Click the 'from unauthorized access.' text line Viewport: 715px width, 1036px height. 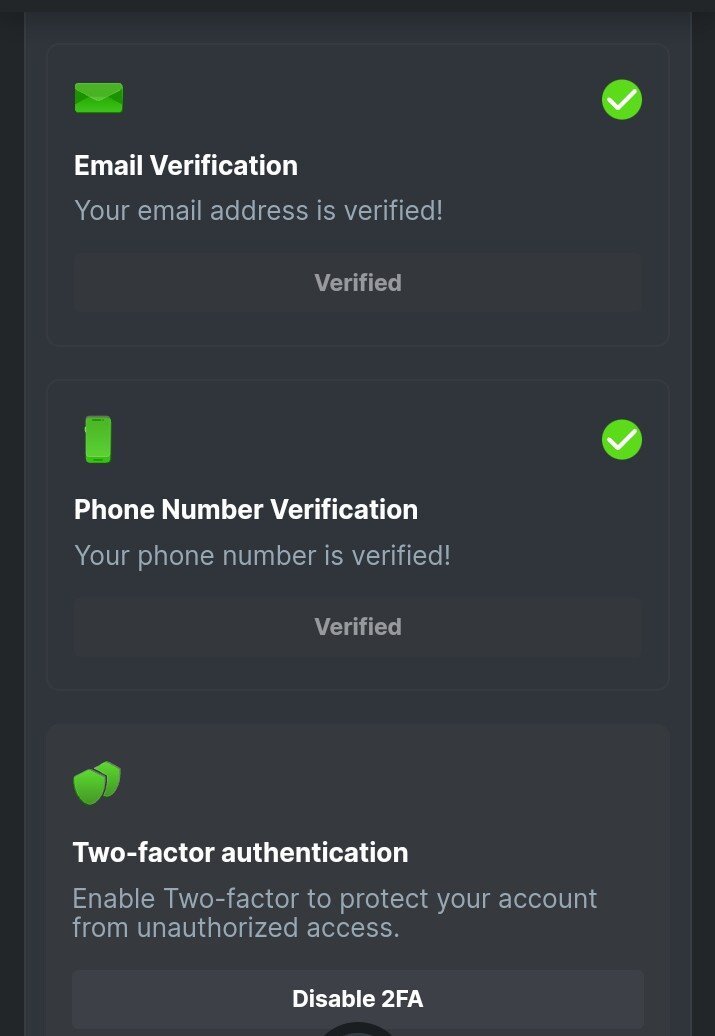pyautogui.click(x=235, y=927)
